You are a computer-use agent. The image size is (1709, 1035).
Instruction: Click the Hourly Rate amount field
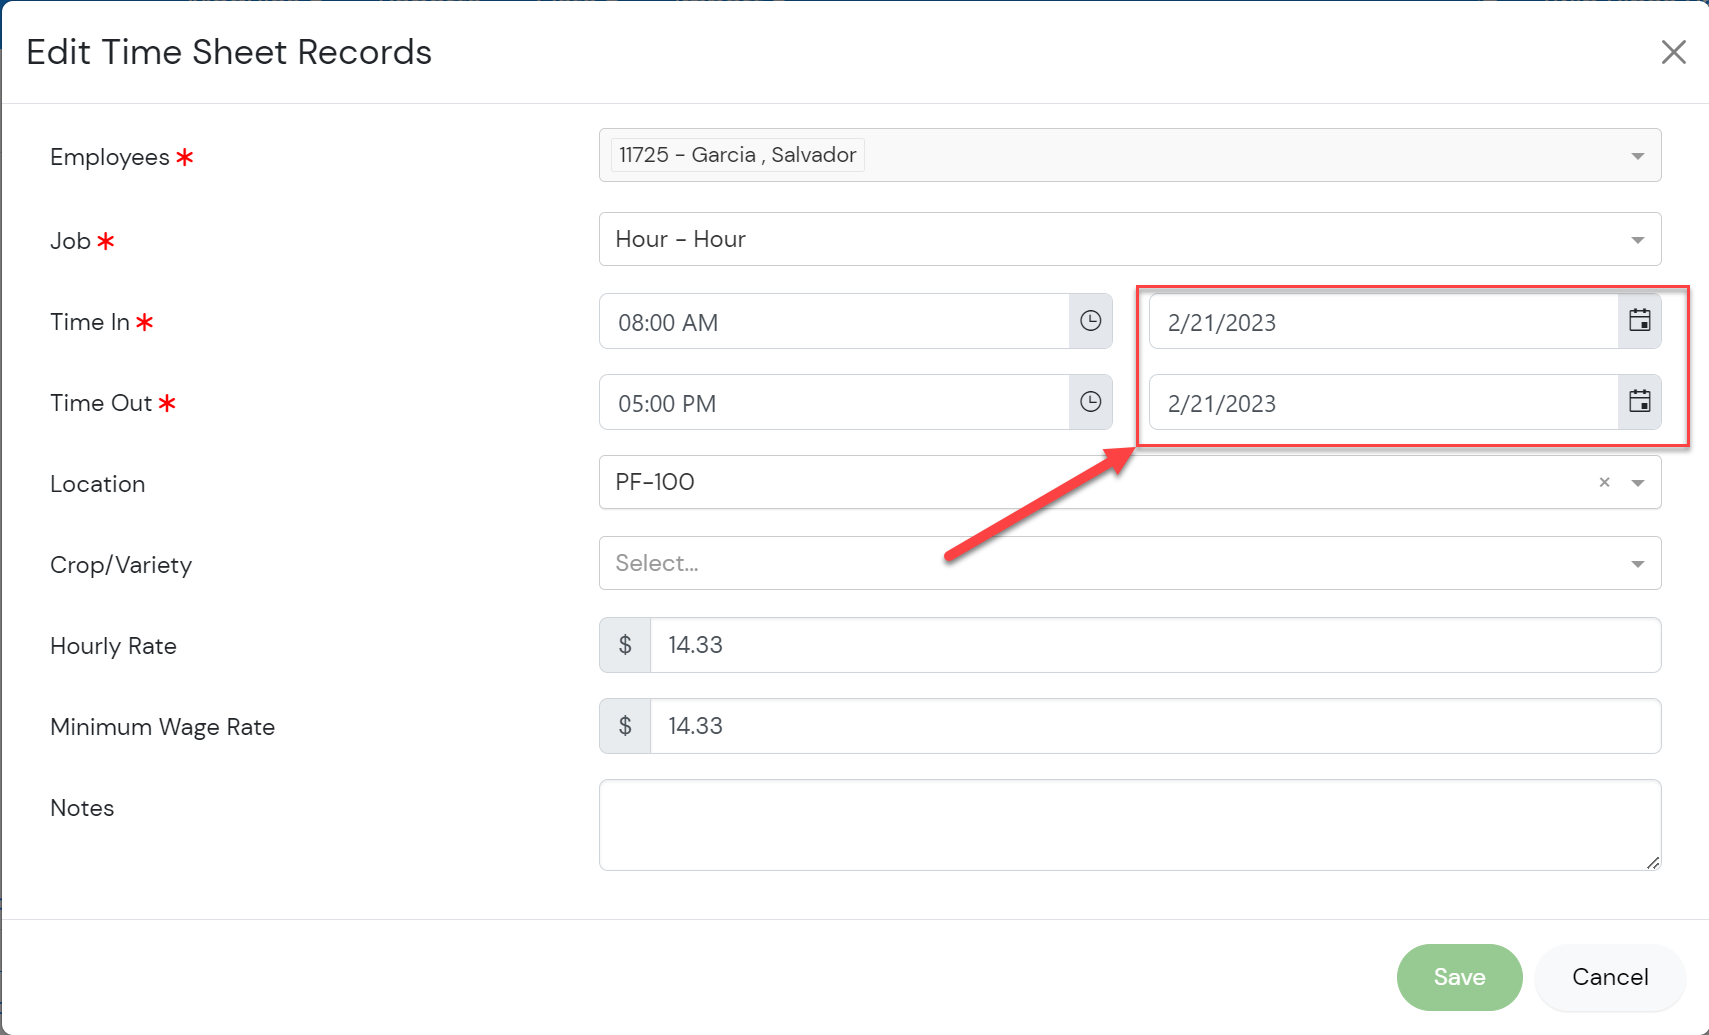pyautogui.click(x=1155, y=645)
